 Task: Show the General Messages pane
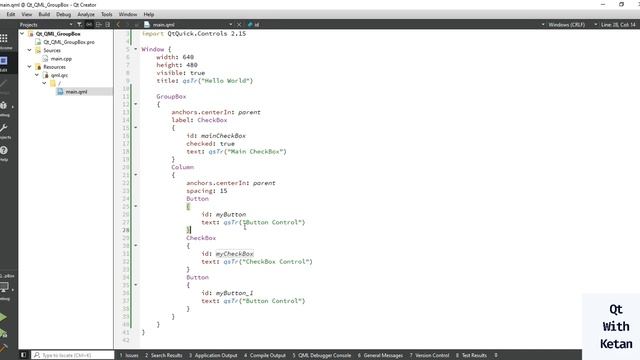[380, 356]
